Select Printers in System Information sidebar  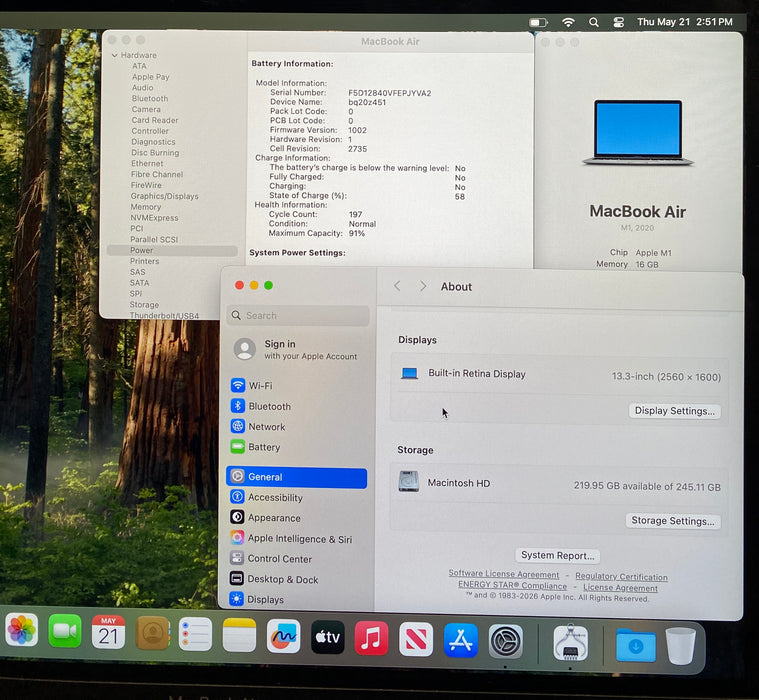pos(144,261)
